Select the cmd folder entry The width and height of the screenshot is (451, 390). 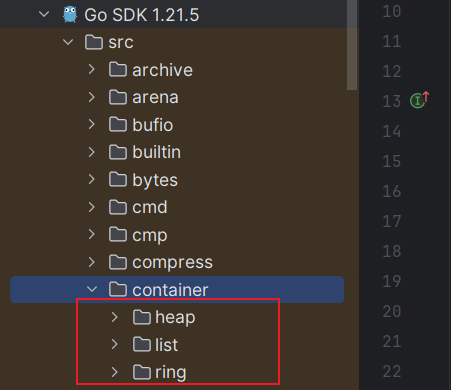177,207
